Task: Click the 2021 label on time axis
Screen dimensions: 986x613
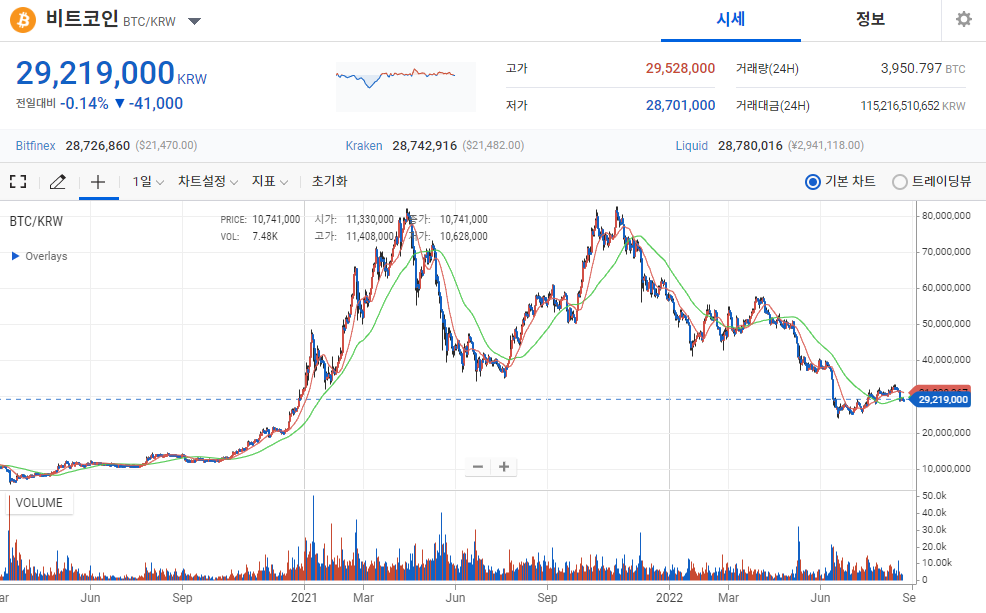Action: [x=304, y=597]
